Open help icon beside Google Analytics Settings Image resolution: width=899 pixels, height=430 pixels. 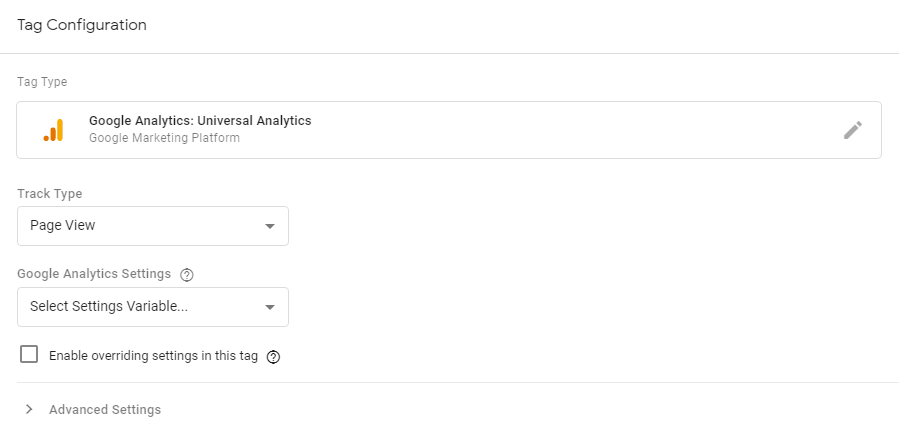186,274
